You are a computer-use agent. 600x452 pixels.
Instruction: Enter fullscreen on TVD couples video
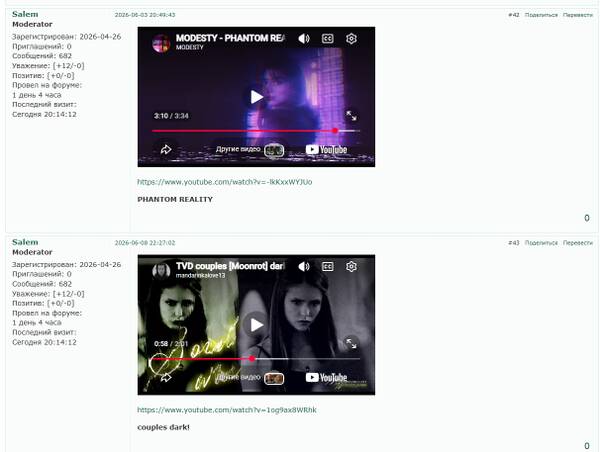click(x=351, y=343)
